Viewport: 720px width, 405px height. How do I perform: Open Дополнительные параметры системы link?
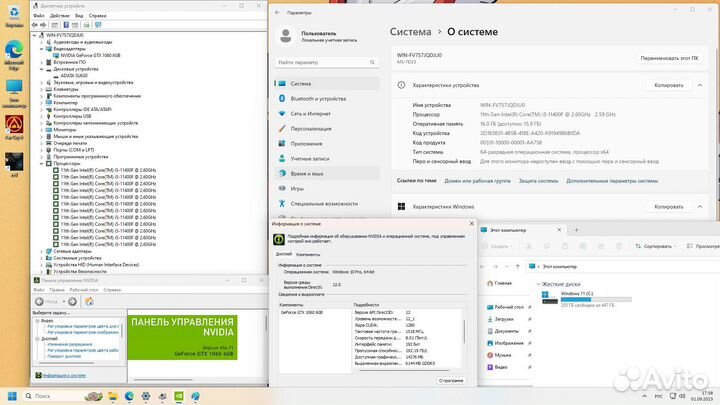pyautogui.click(x=612, y=181)
